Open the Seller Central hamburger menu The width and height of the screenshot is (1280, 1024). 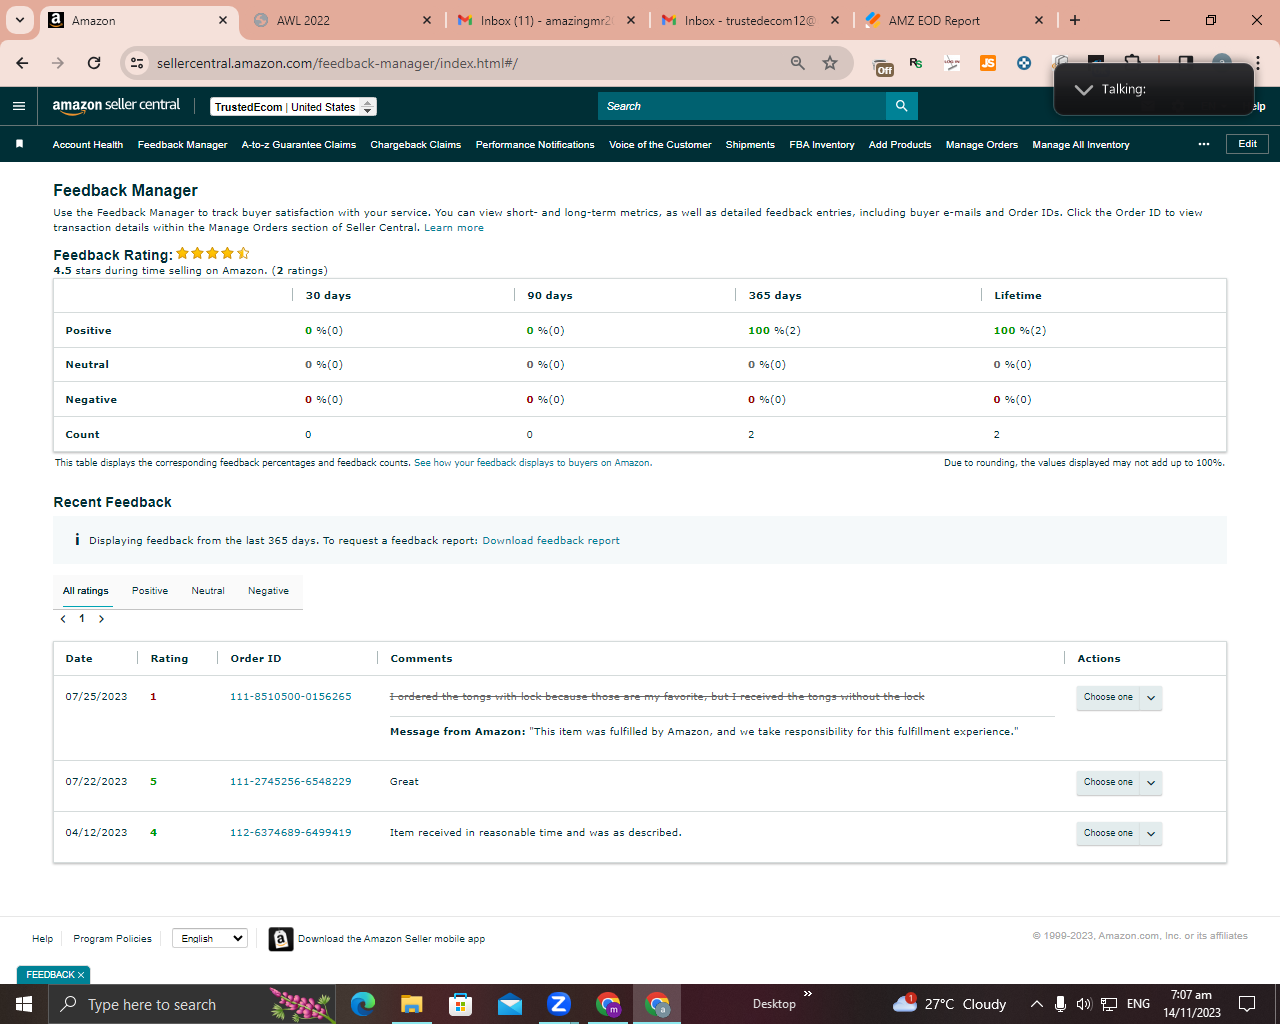[x=19, y=106]
